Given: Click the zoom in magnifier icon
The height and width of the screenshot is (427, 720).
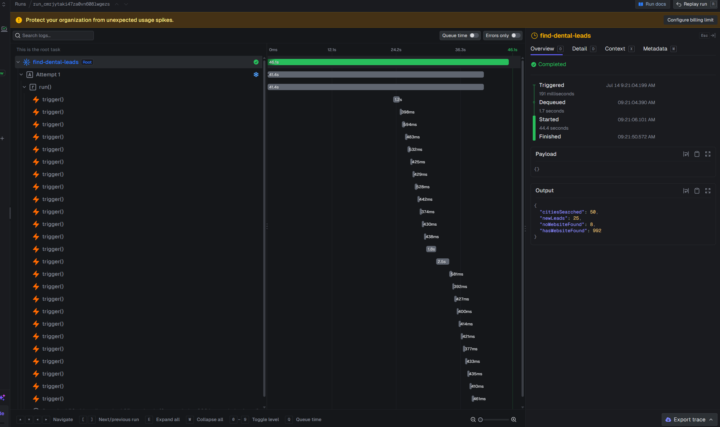Looking at the screenshot, I should [x=513, y=419].
